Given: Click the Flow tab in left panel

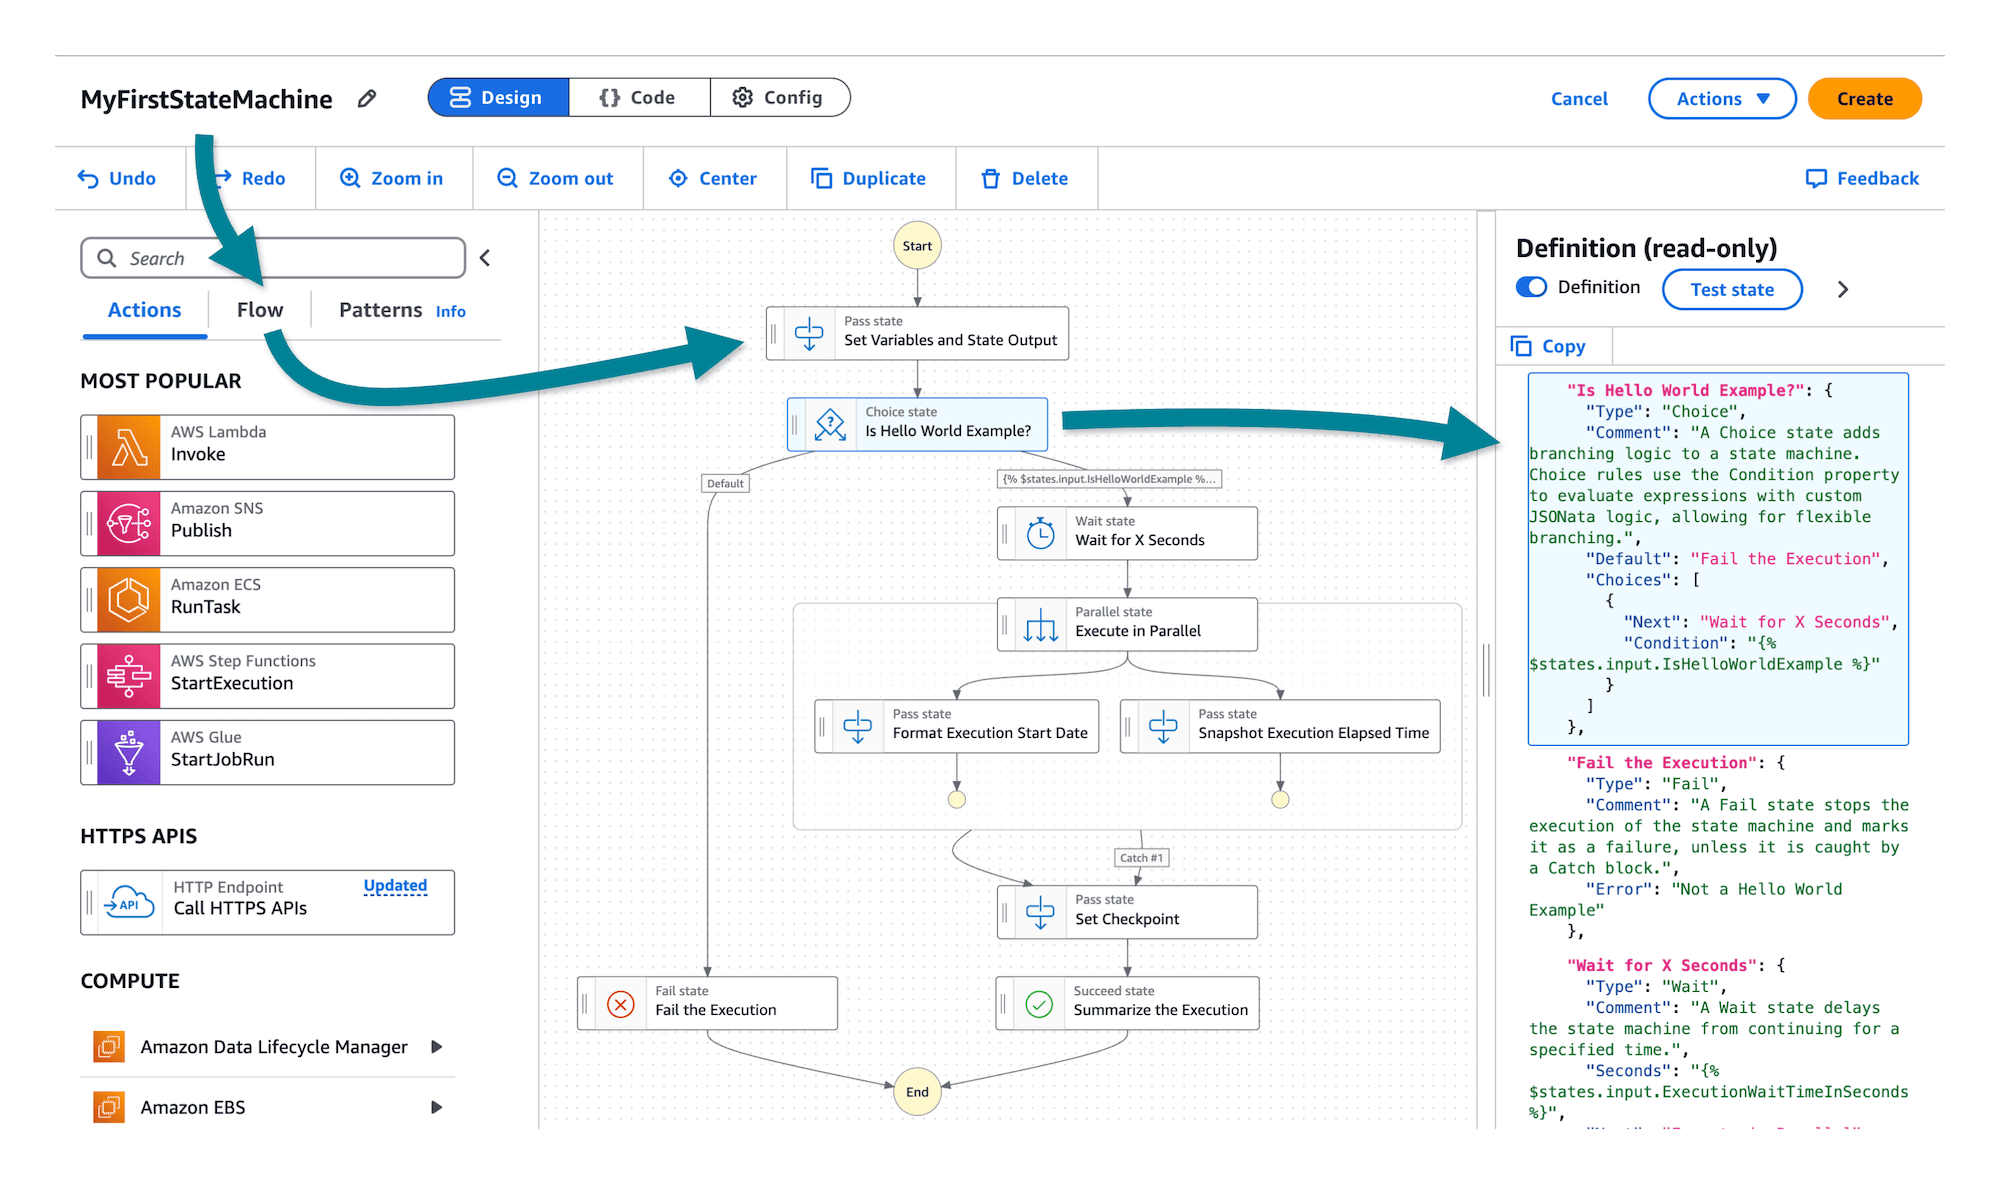Looking at the screenshot, I should point(258,310).
